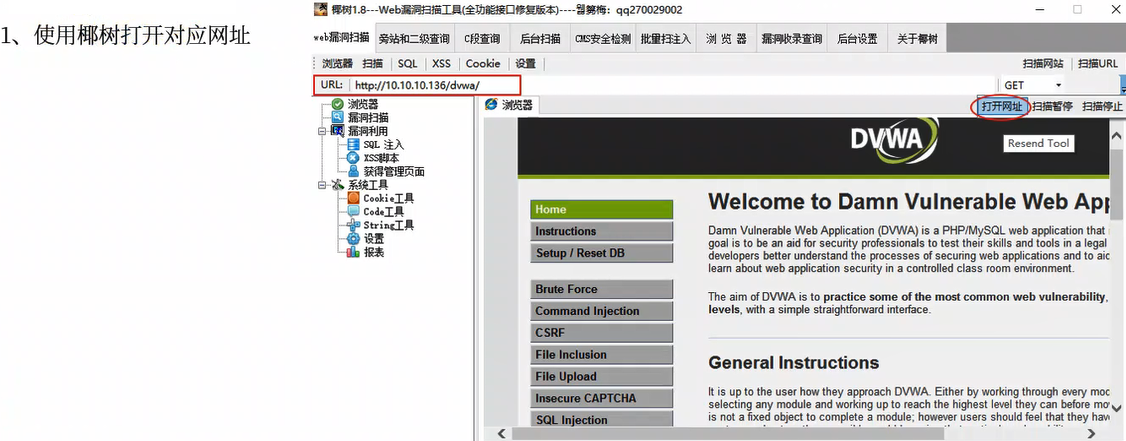Image resolution: width=1126 pixels, height=441 pixels.
Task: Click the 椰树 app icon in title bar
Action: (x=320, y=9)
